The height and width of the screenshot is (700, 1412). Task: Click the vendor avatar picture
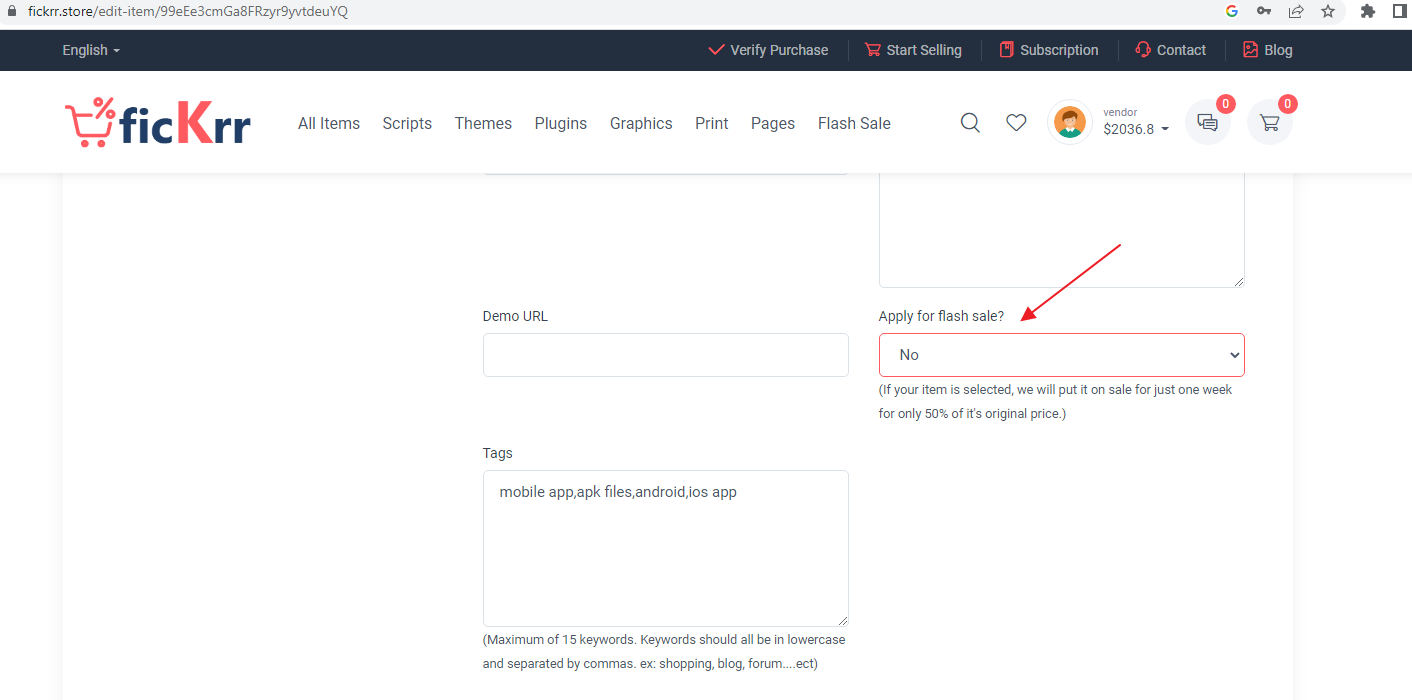pos(1070,122)
